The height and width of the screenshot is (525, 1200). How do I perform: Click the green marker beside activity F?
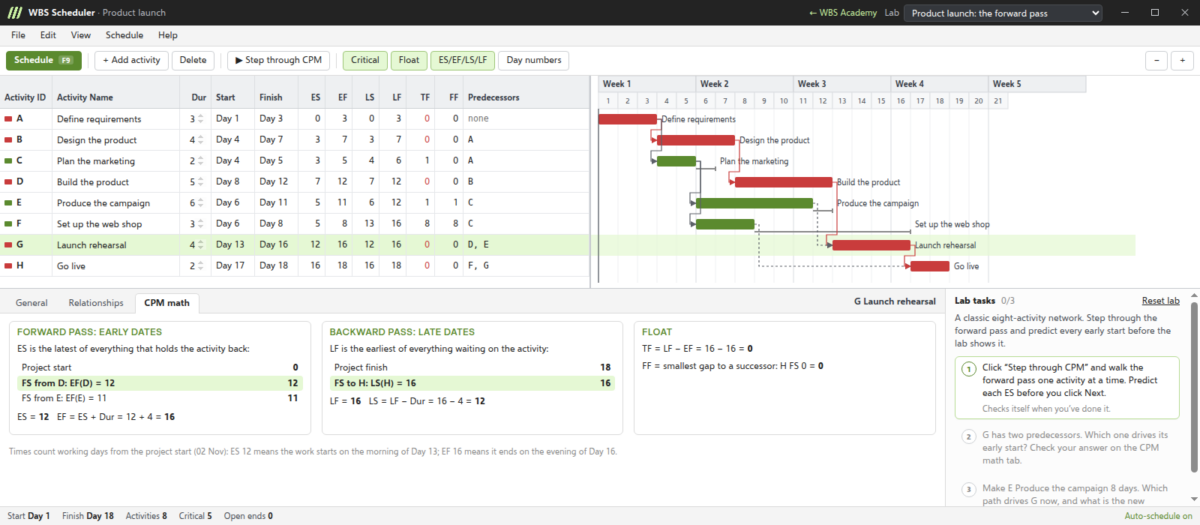[9, 224]
